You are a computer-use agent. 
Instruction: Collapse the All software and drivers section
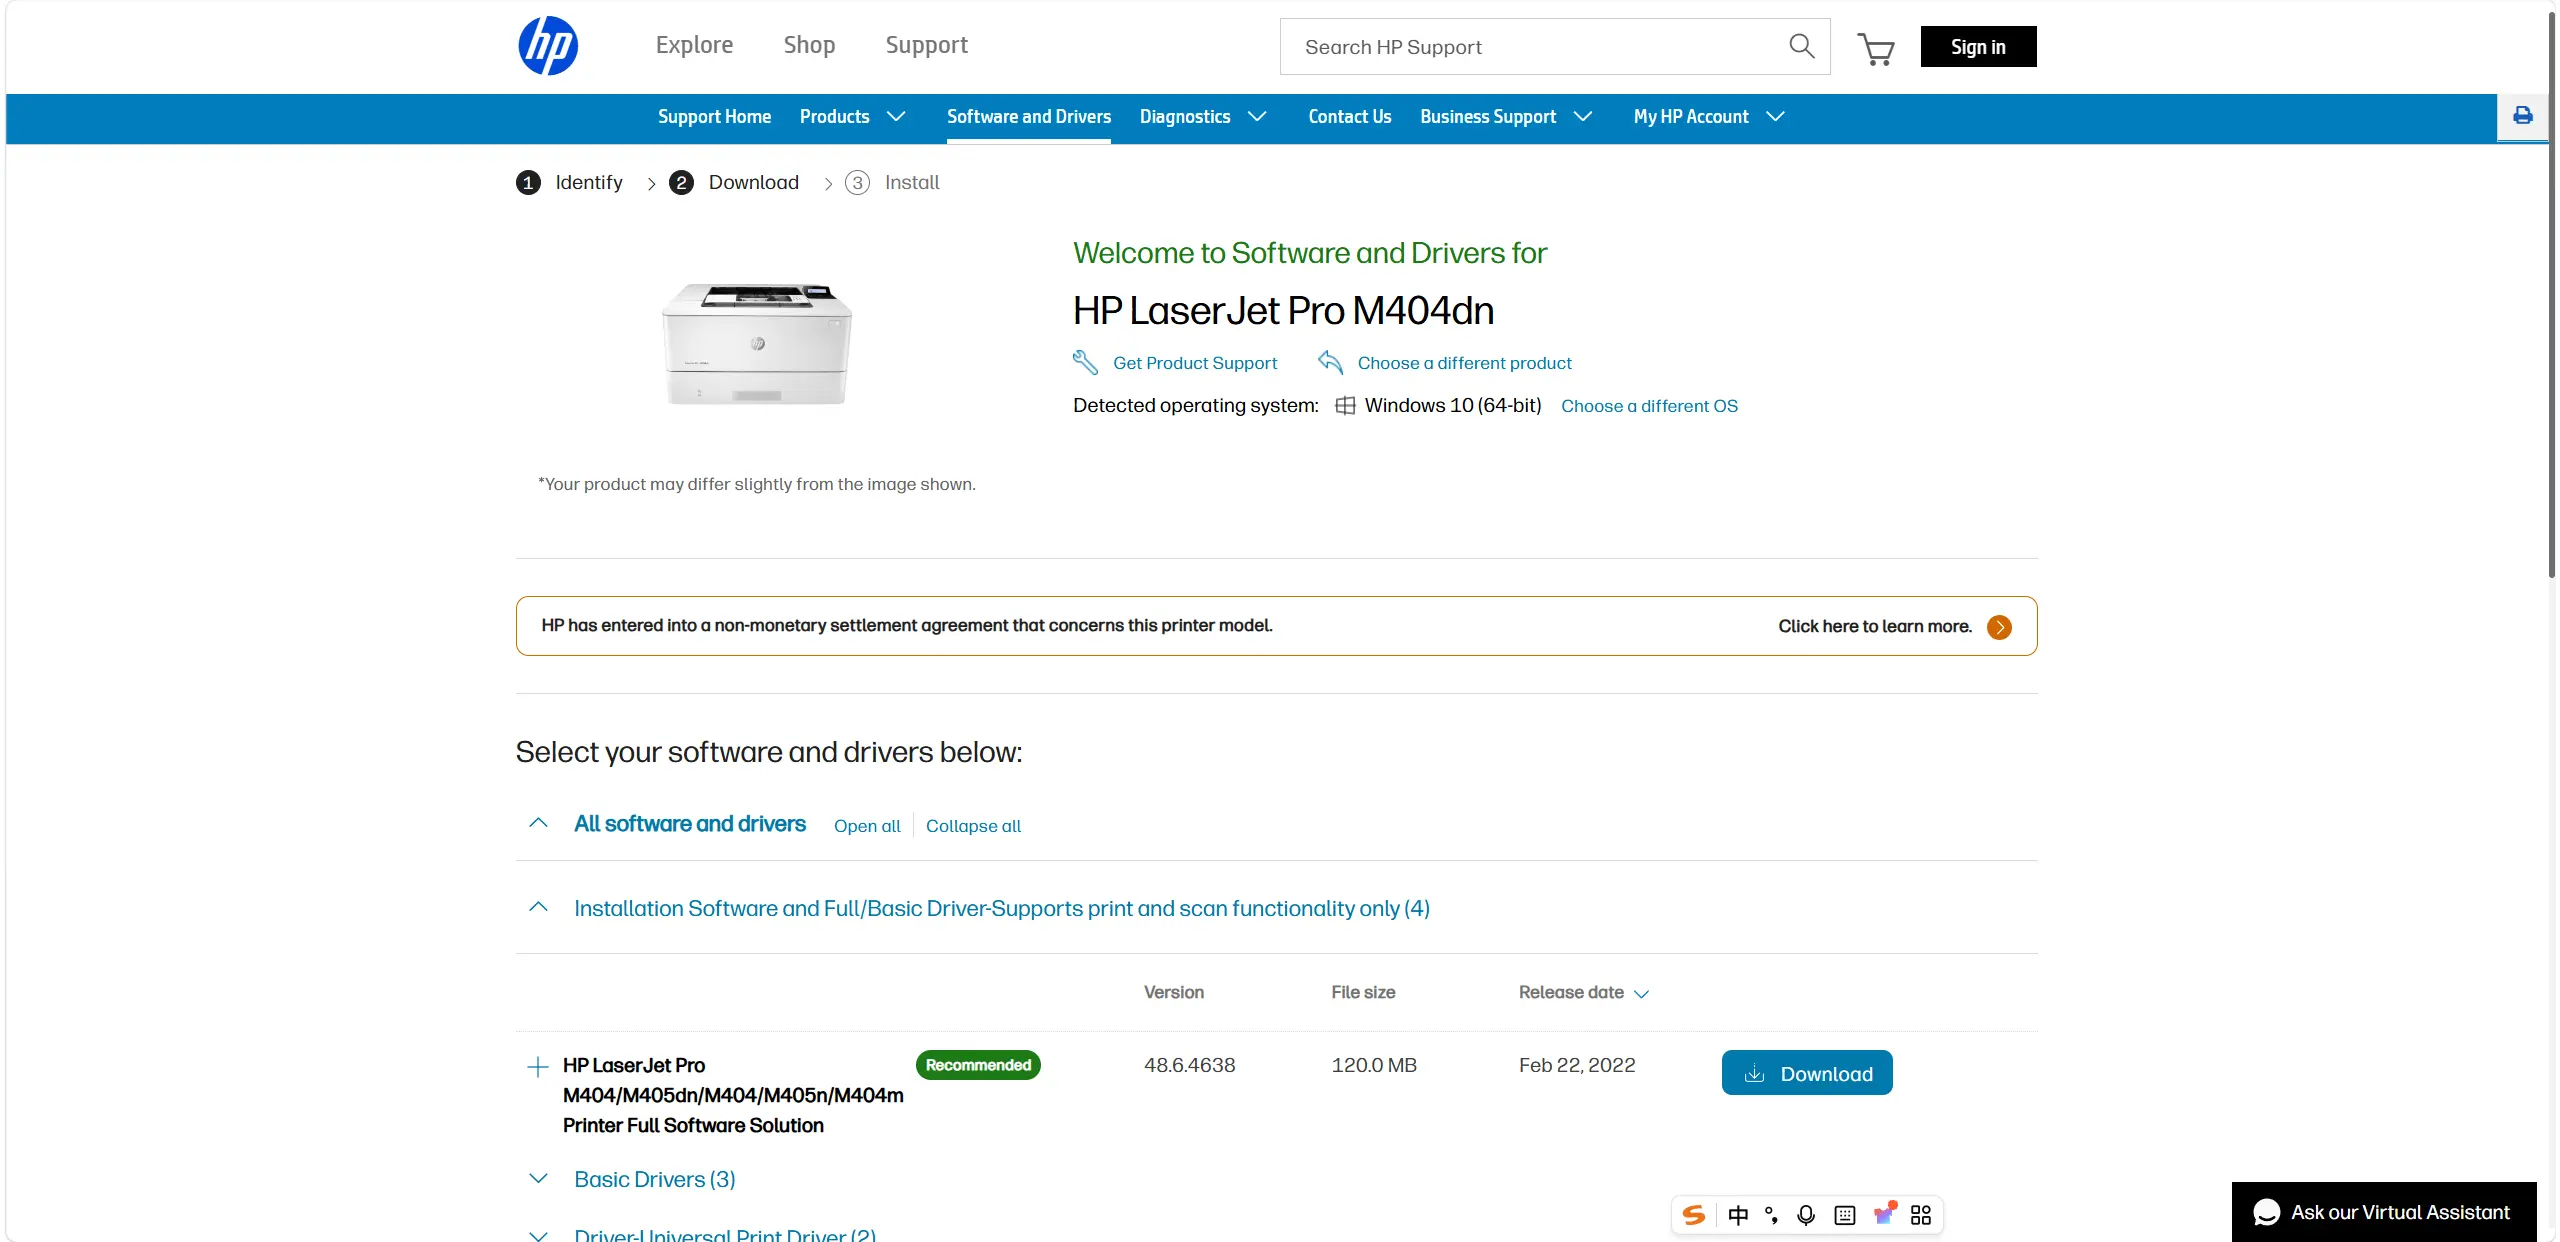[538, 823]
